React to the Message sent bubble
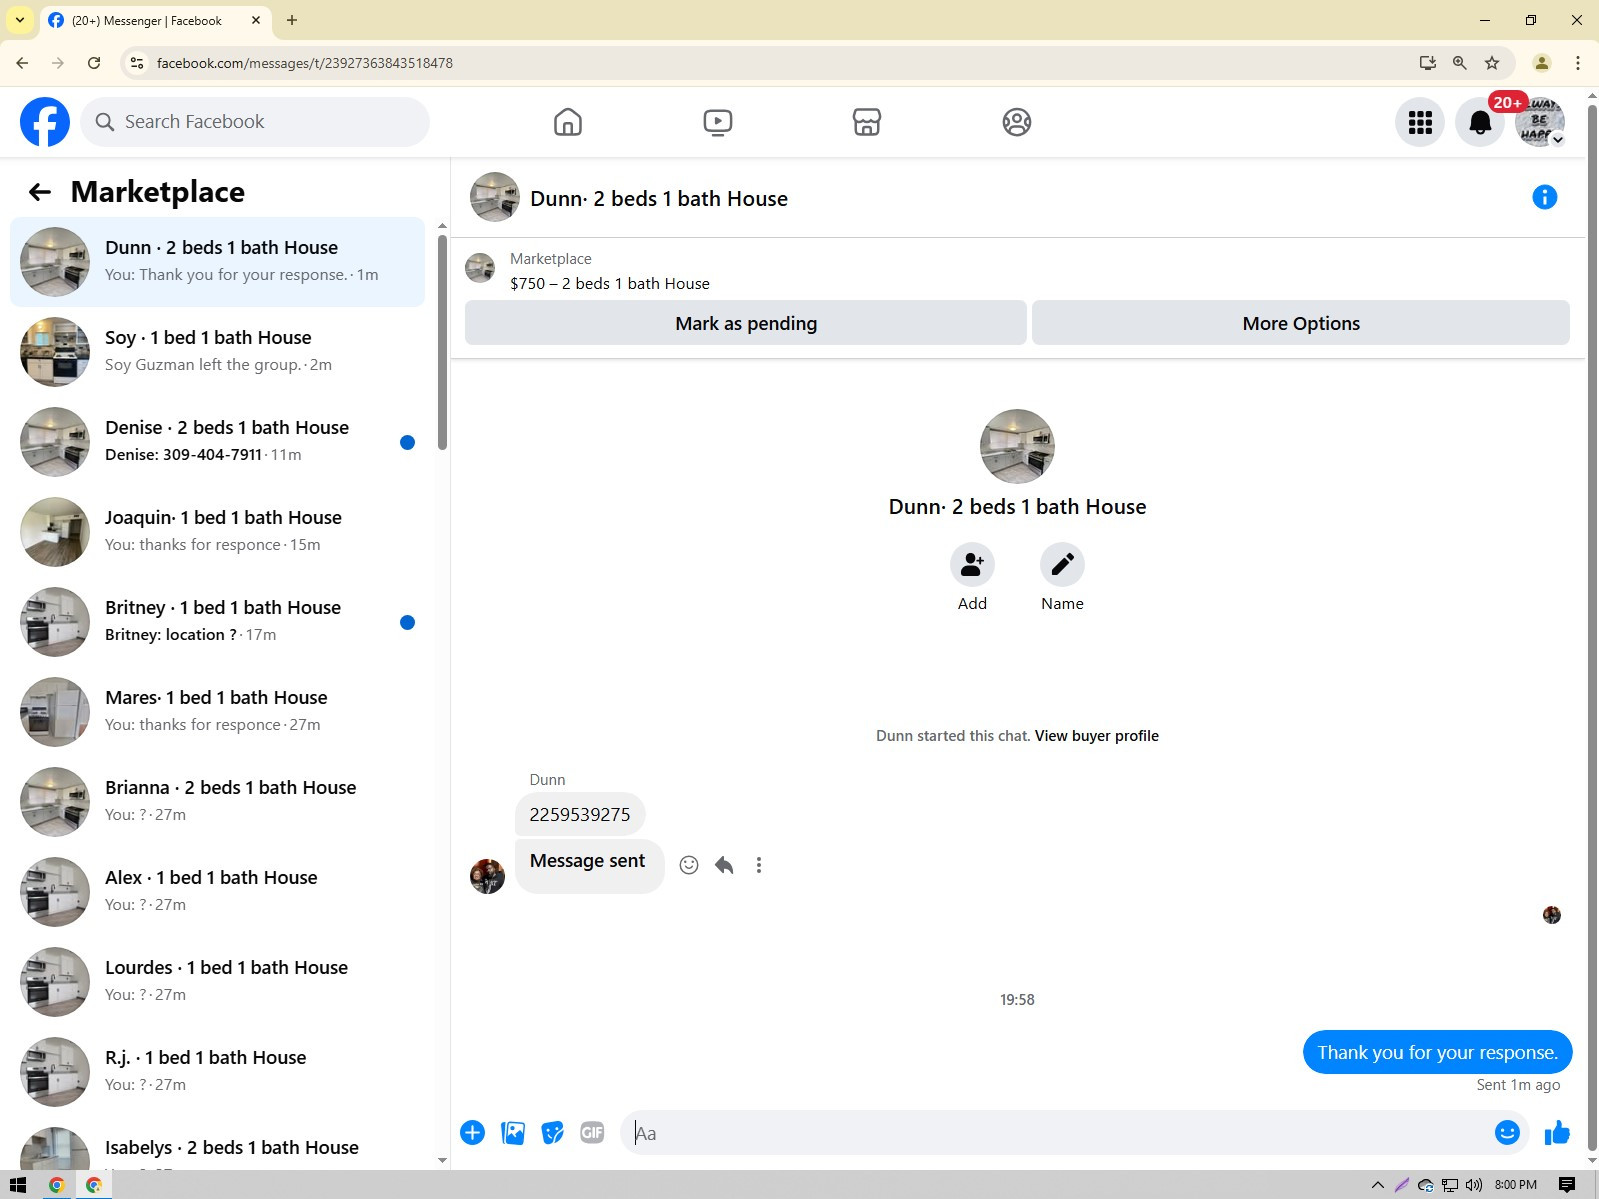The width and height of the screenshot is (1599, 1199). click(x=689, y=865)
